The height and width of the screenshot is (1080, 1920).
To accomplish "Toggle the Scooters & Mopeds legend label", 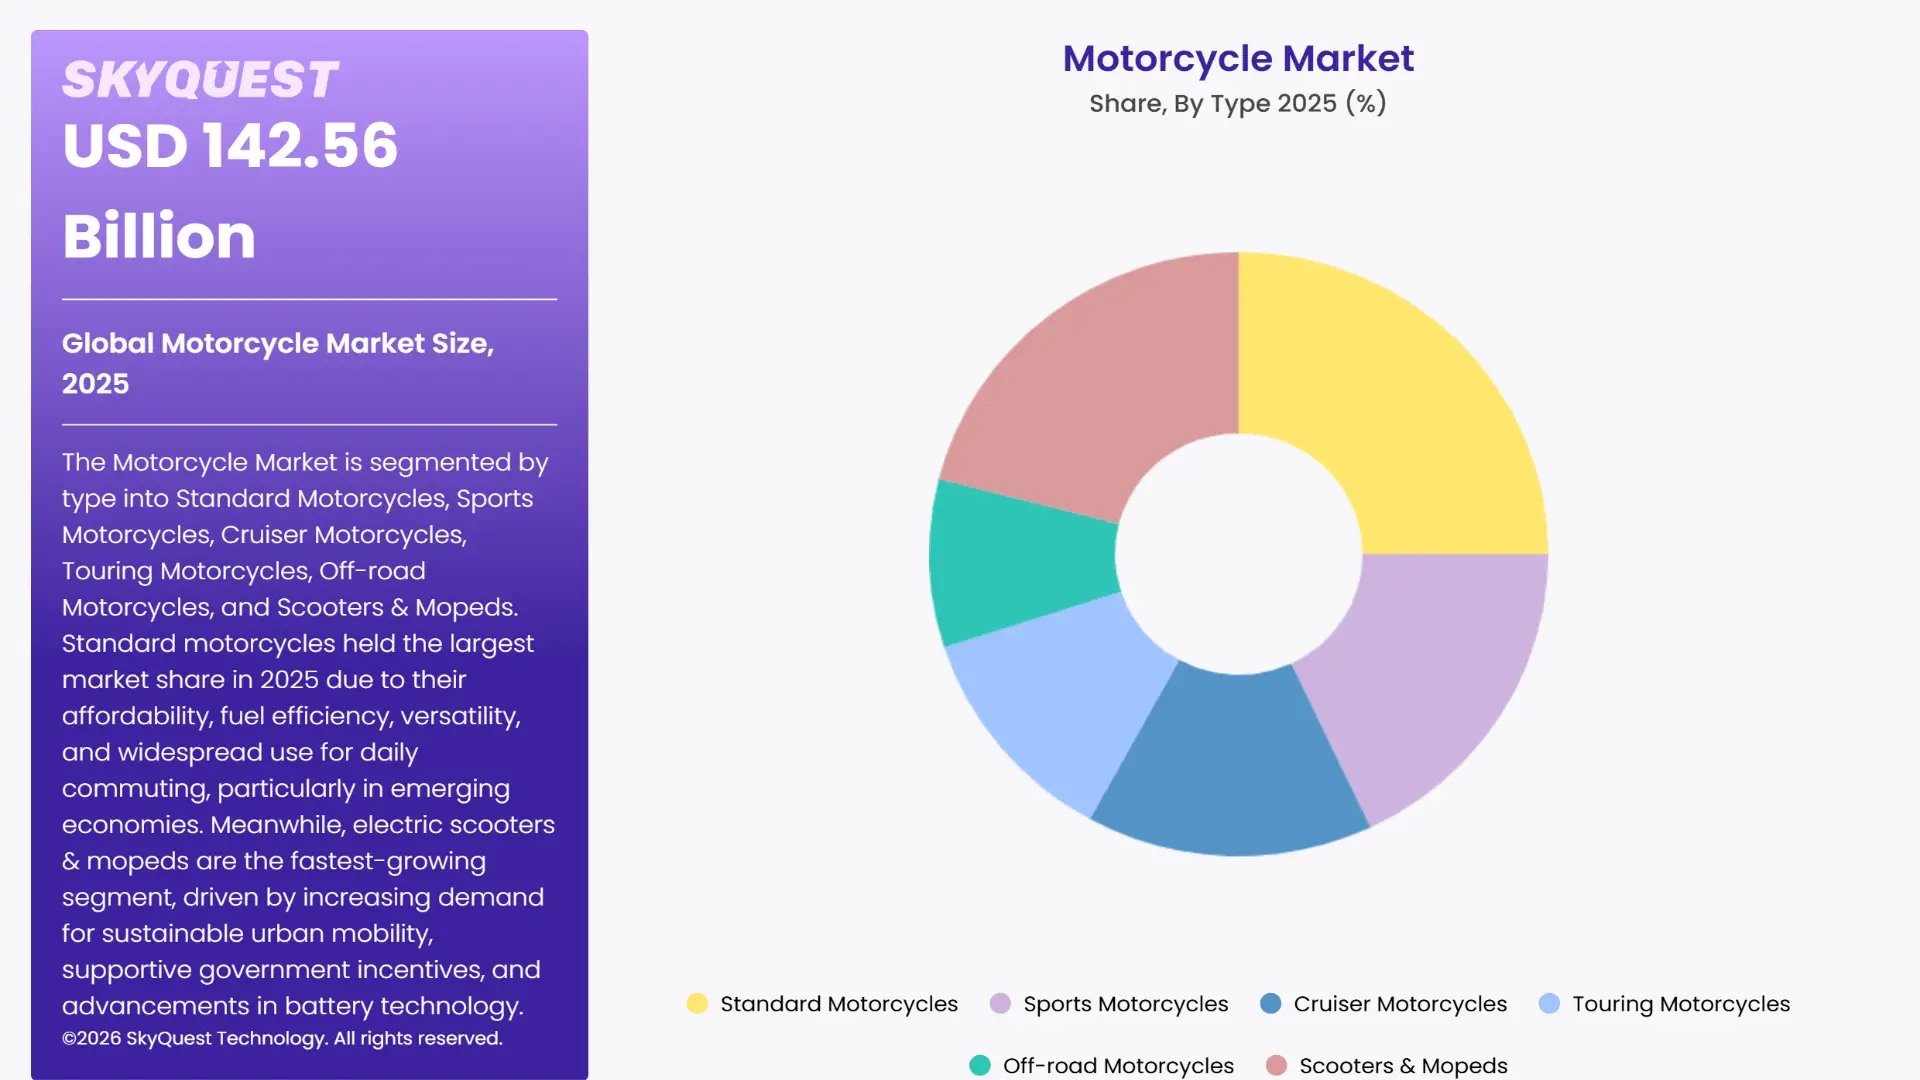I will pos(1403,1065).
